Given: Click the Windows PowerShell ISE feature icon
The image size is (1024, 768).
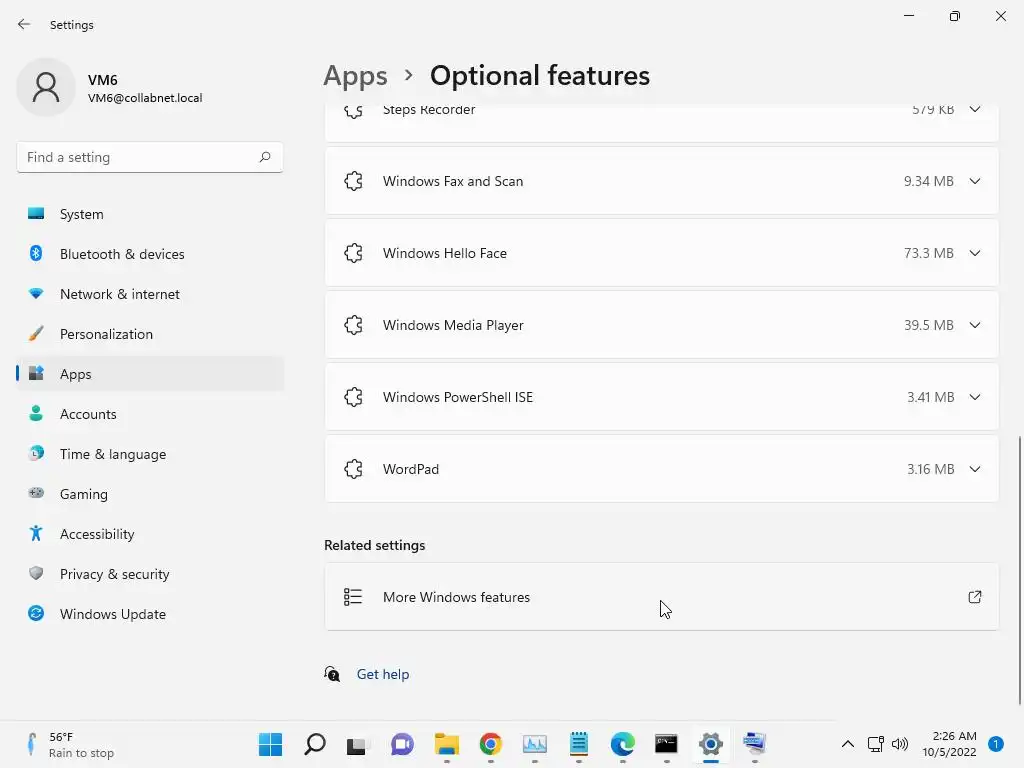Looking at the screenshot, I should tap(353, 396).
